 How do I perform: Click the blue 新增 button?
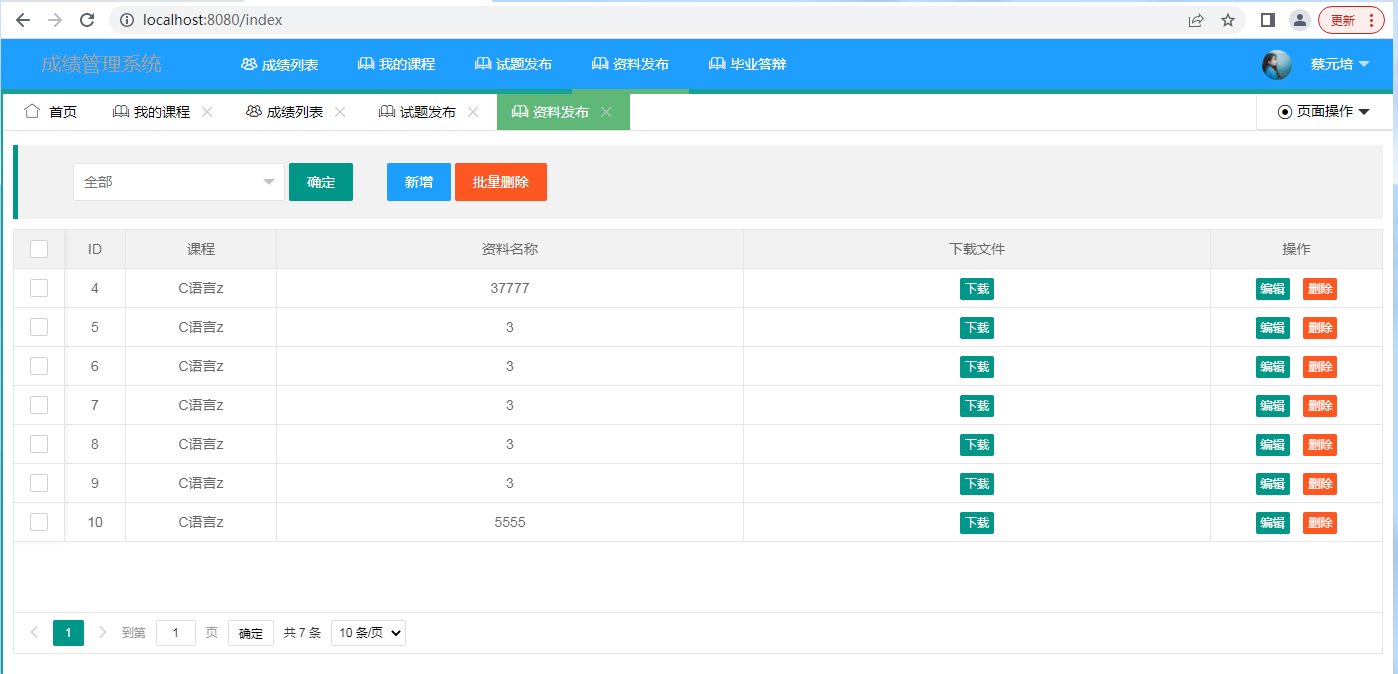[418, 182]
